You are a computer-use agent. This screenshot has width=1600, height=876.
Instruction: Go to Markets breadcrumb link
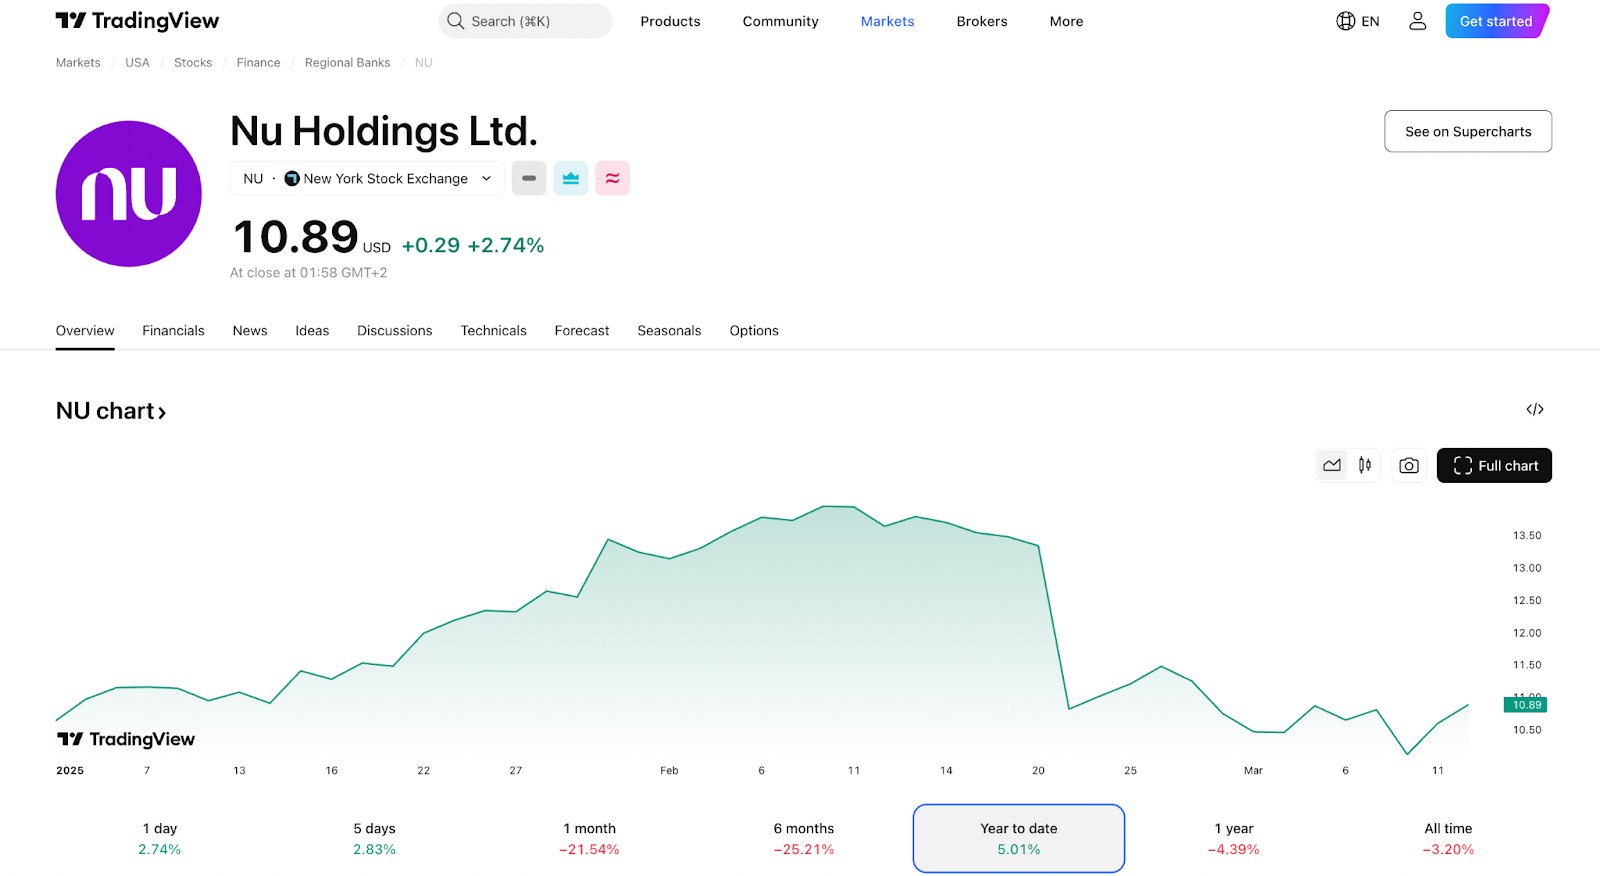coord(78,62)
